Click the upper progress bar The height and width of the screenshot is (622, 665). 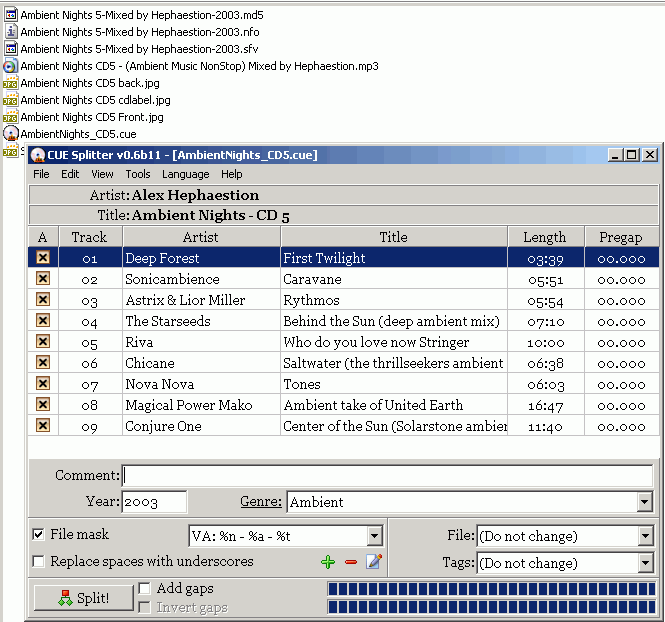coord(492,589)
